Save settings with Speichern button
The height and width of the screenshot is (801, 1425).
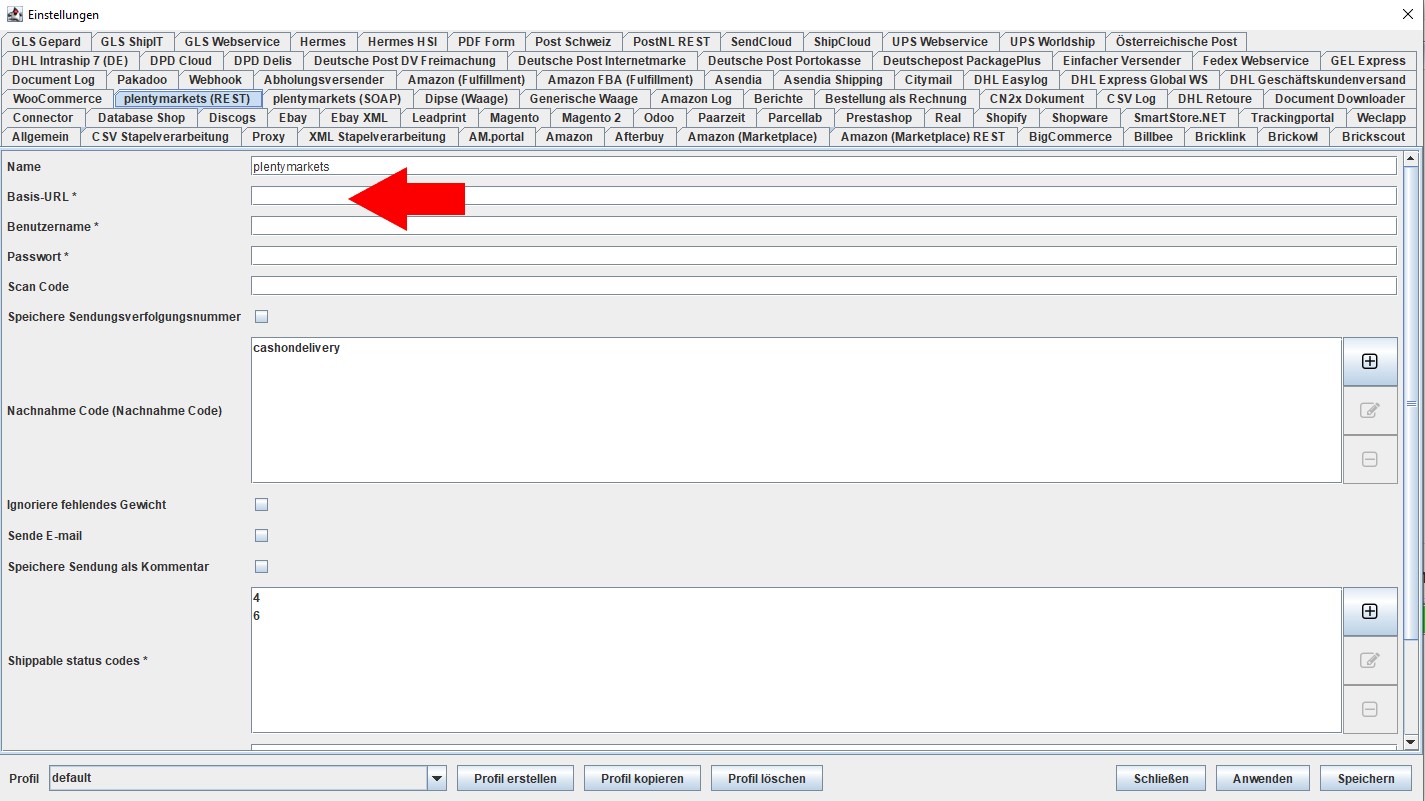pyautogui.click(x=1366, y=778)
